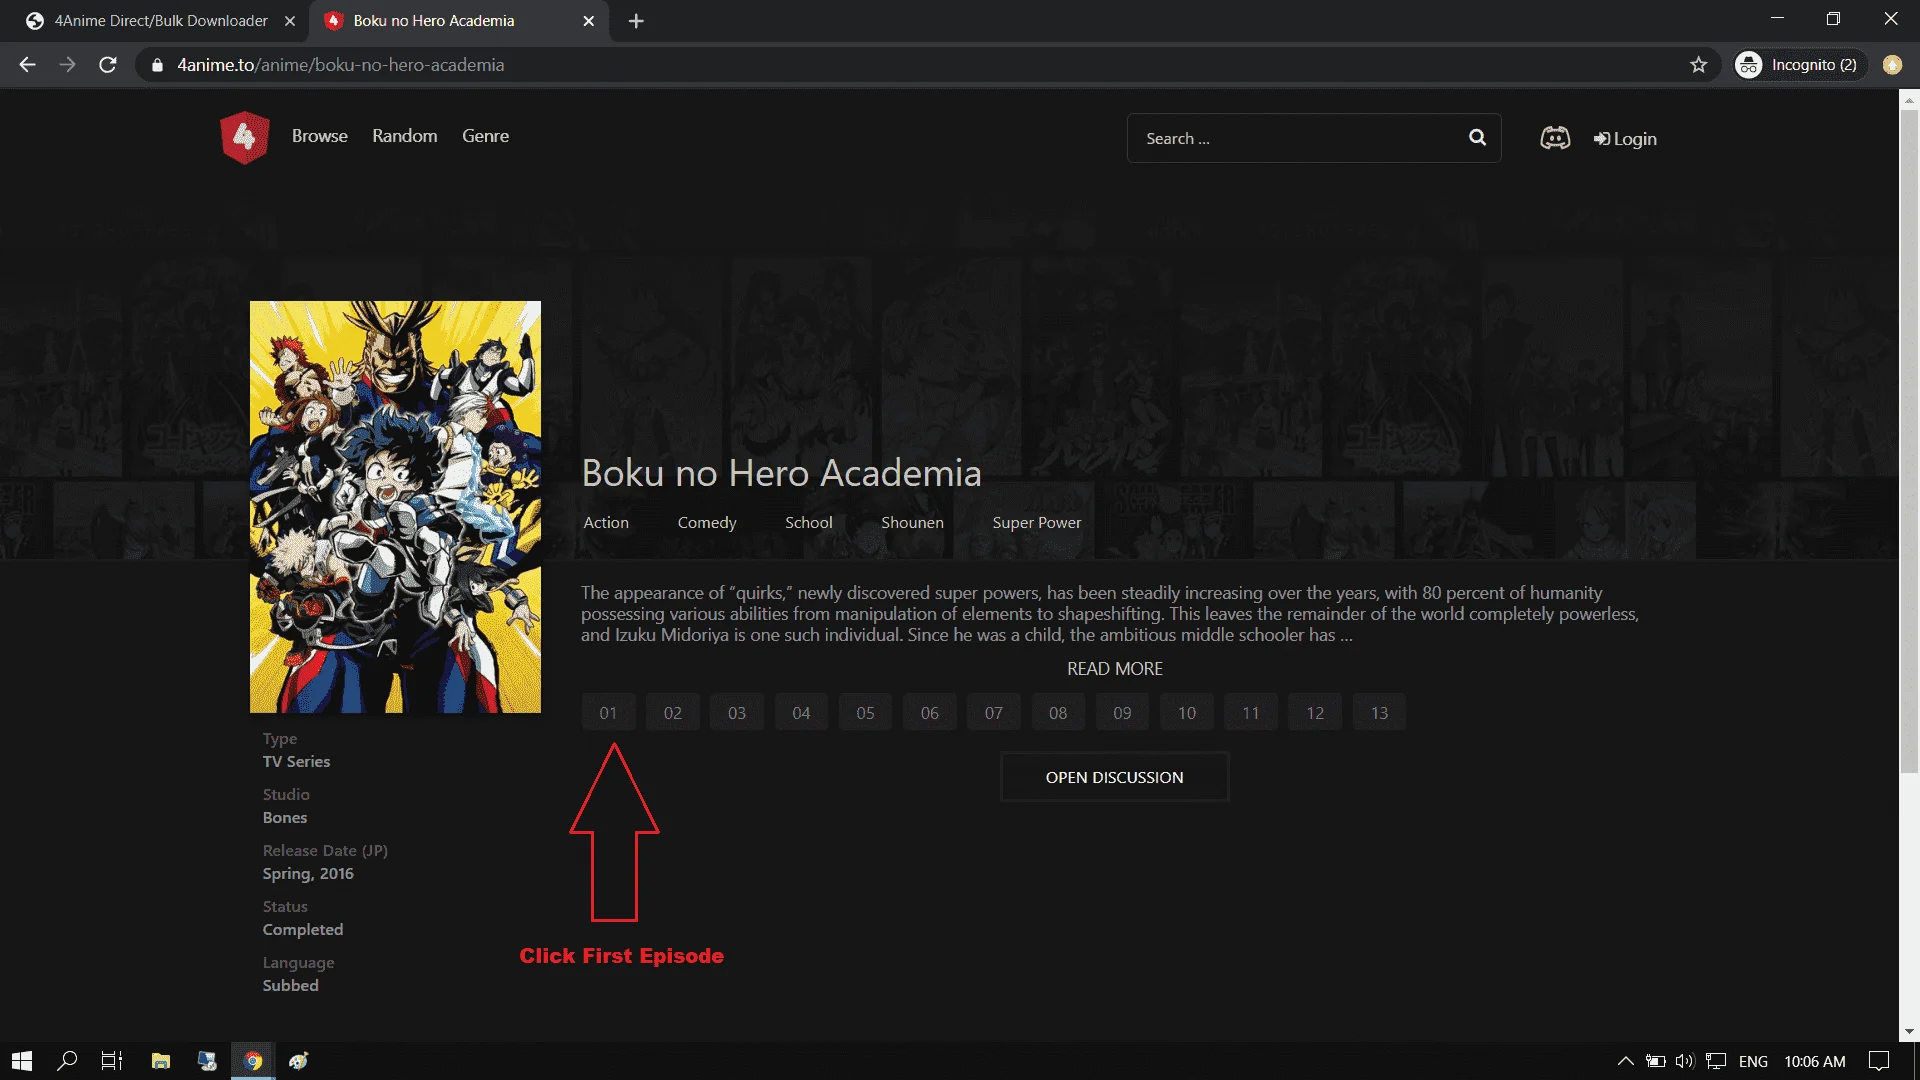Click the Spring, 2016 release date
This screenshot has height=1080, width=1920.
click(x=308, y=874)
